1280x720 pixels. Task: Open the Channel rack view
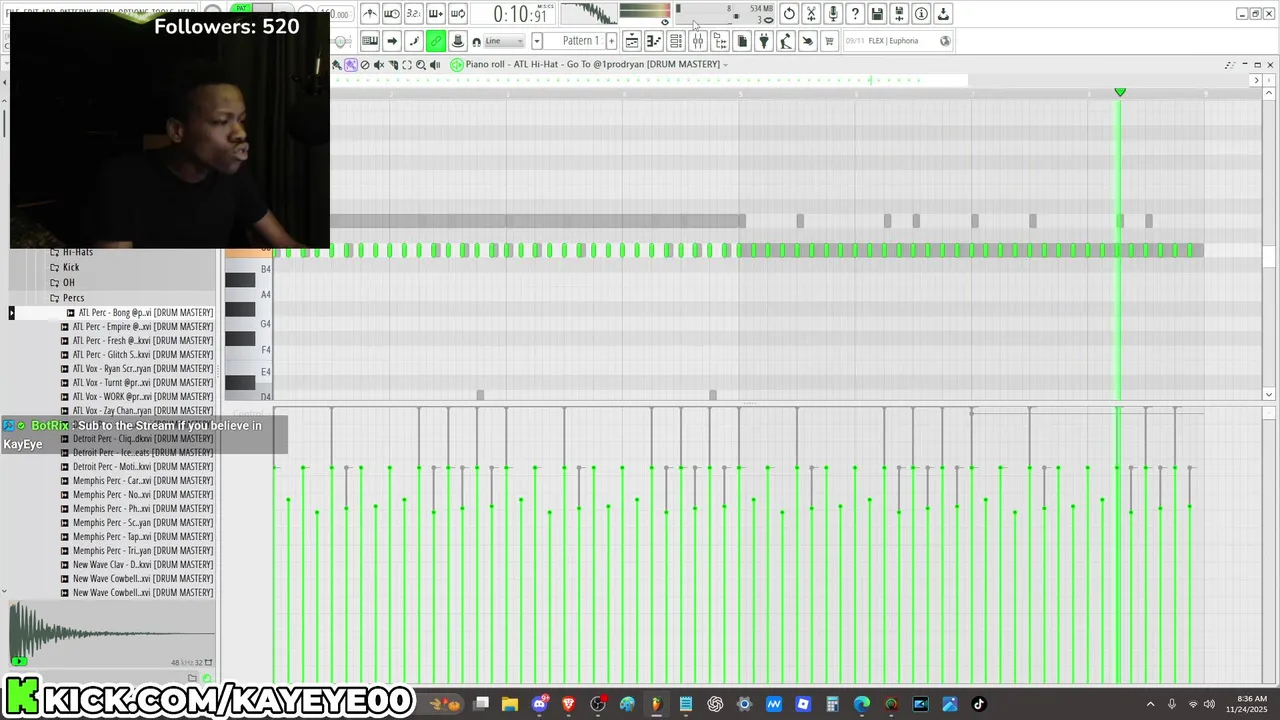tap(676, 41)
